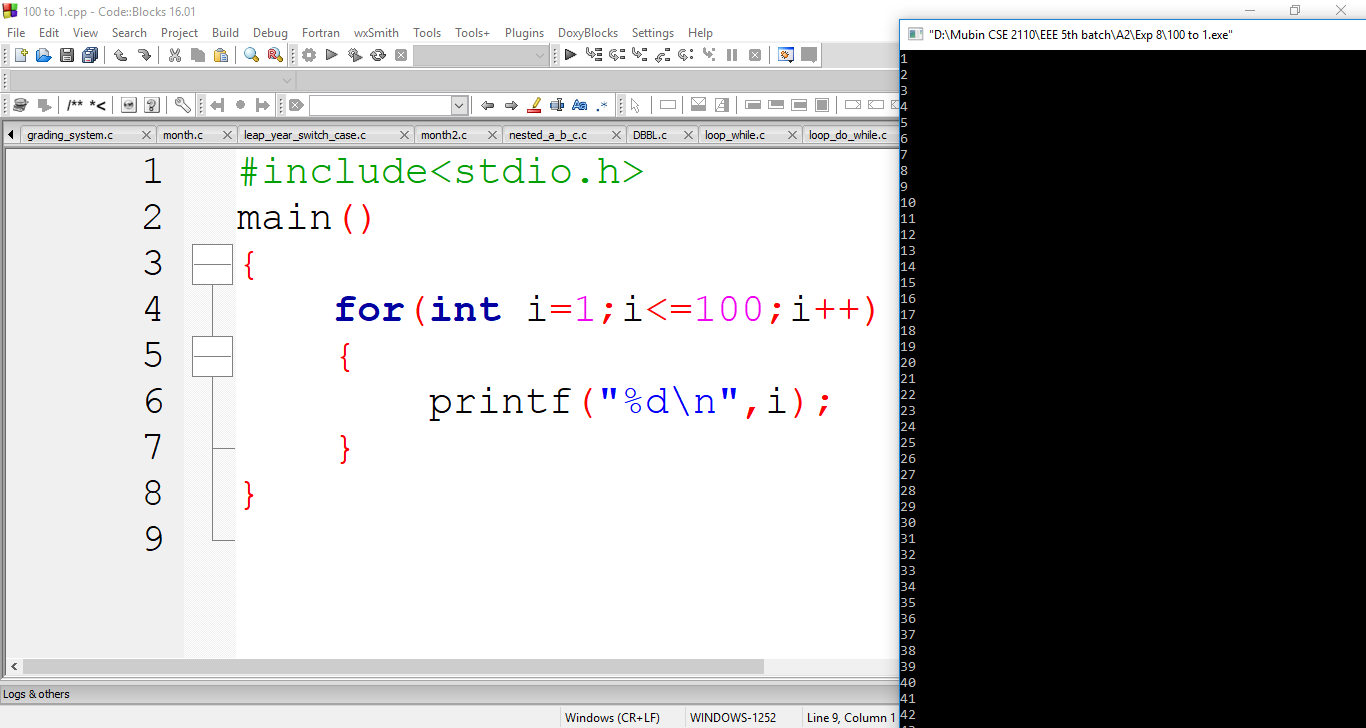Expand the Logs & others panel
The height and width of the screenshot is (728, 1366).
pyautogui.click(x=37, y=693)
